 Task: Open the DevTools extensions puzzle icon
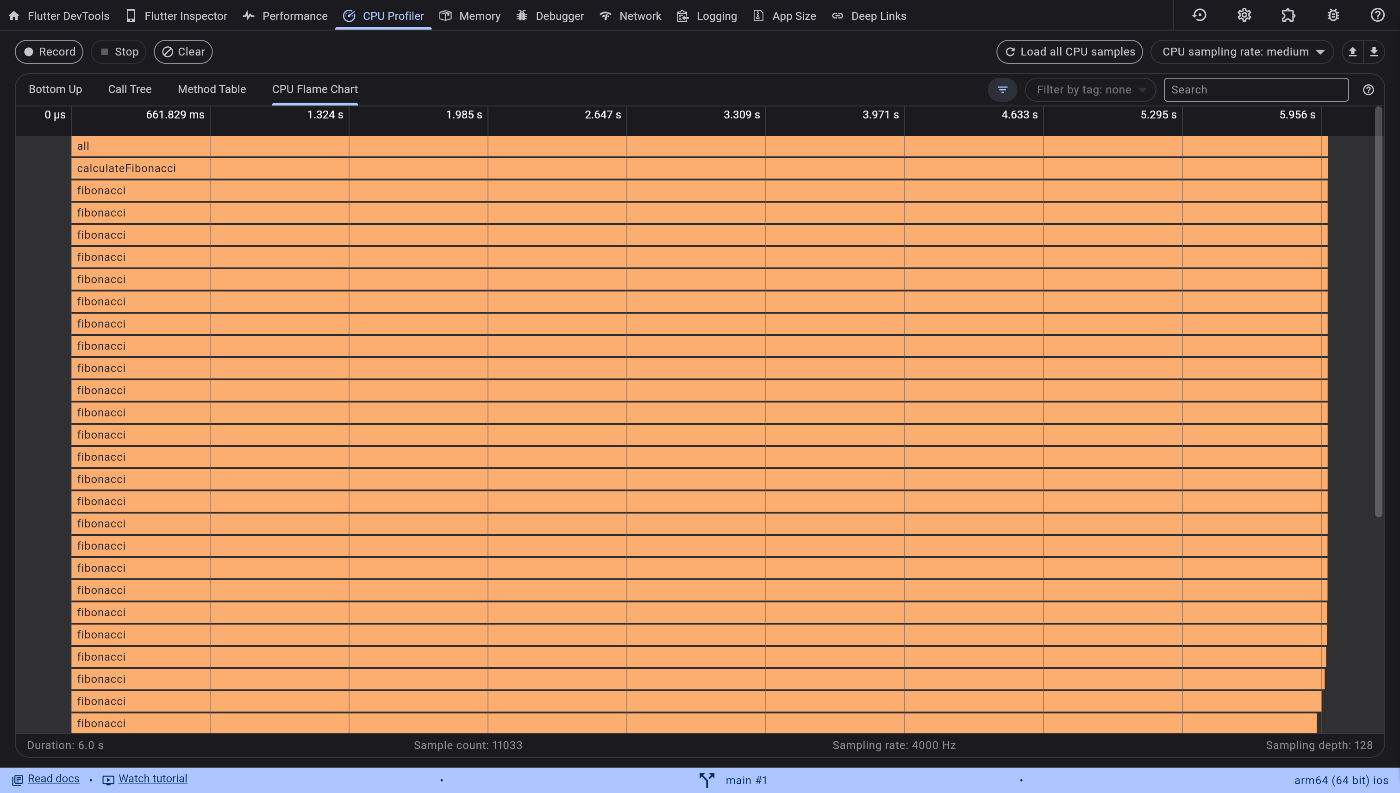tap(1288, 15)
